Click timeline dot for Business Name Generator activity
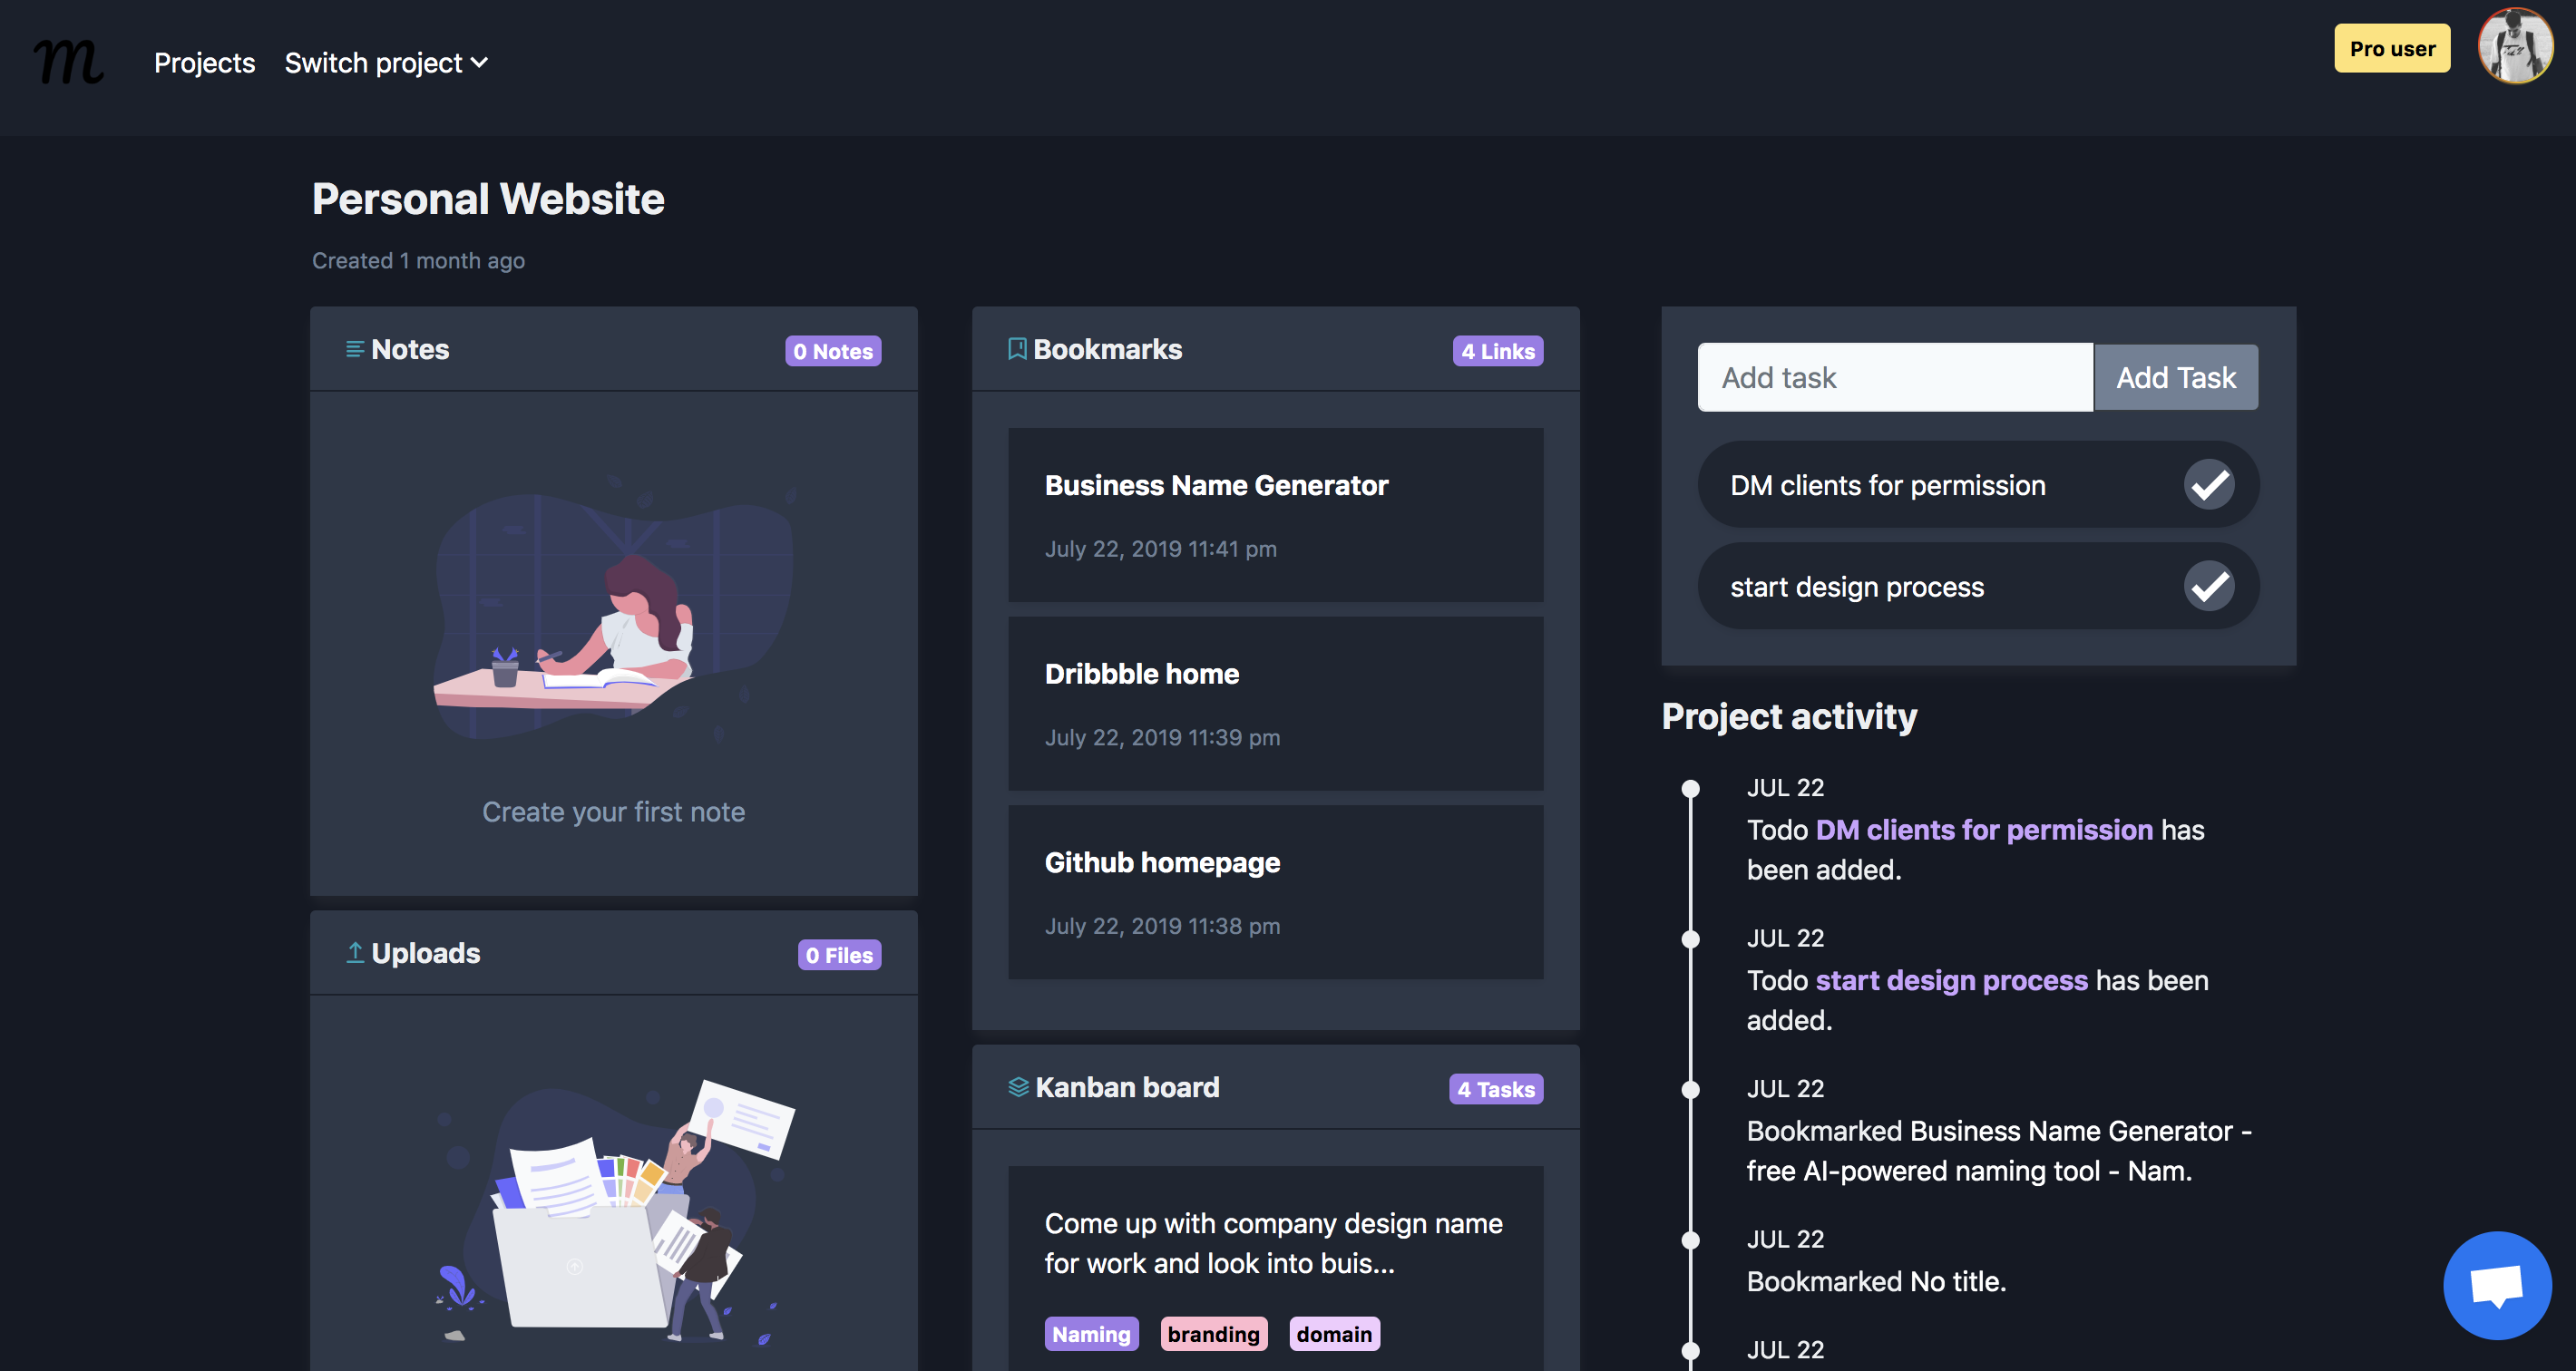Image resolution: width=2576 pixels, height=1371 pixels. click(1690, 1090)
